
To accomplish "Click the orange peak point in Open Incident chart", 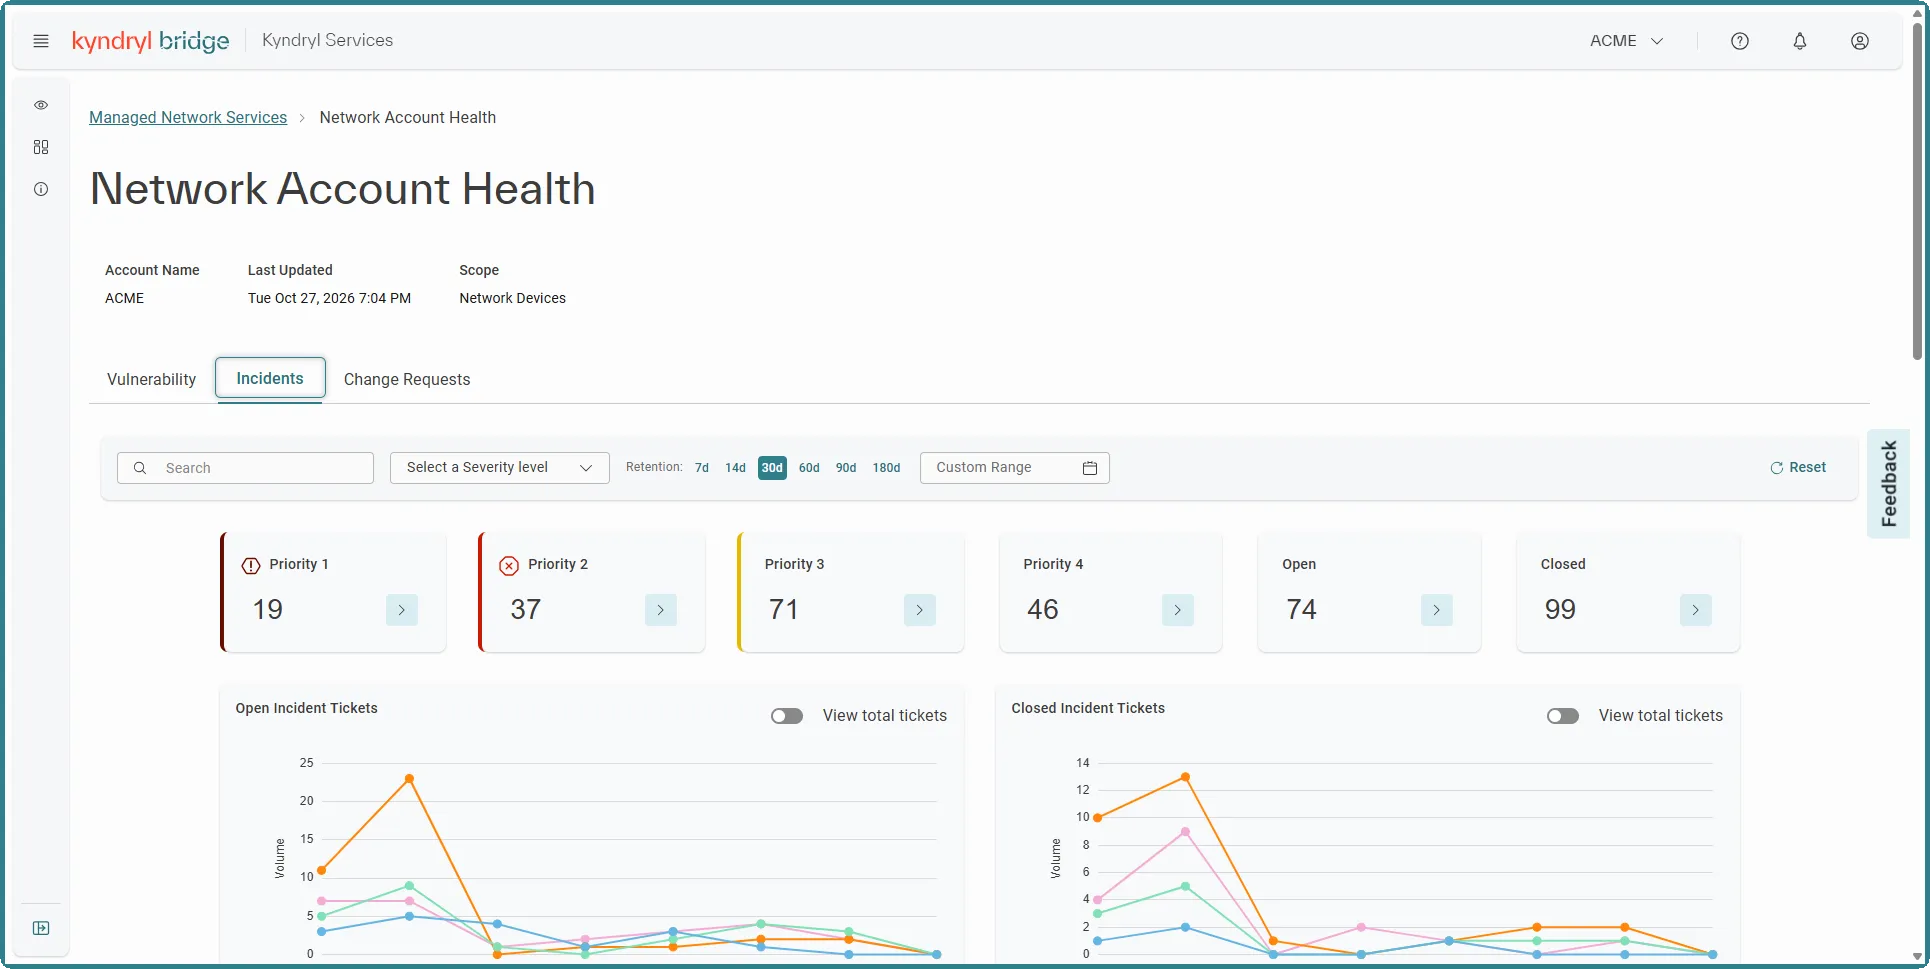I will [409, 779].
